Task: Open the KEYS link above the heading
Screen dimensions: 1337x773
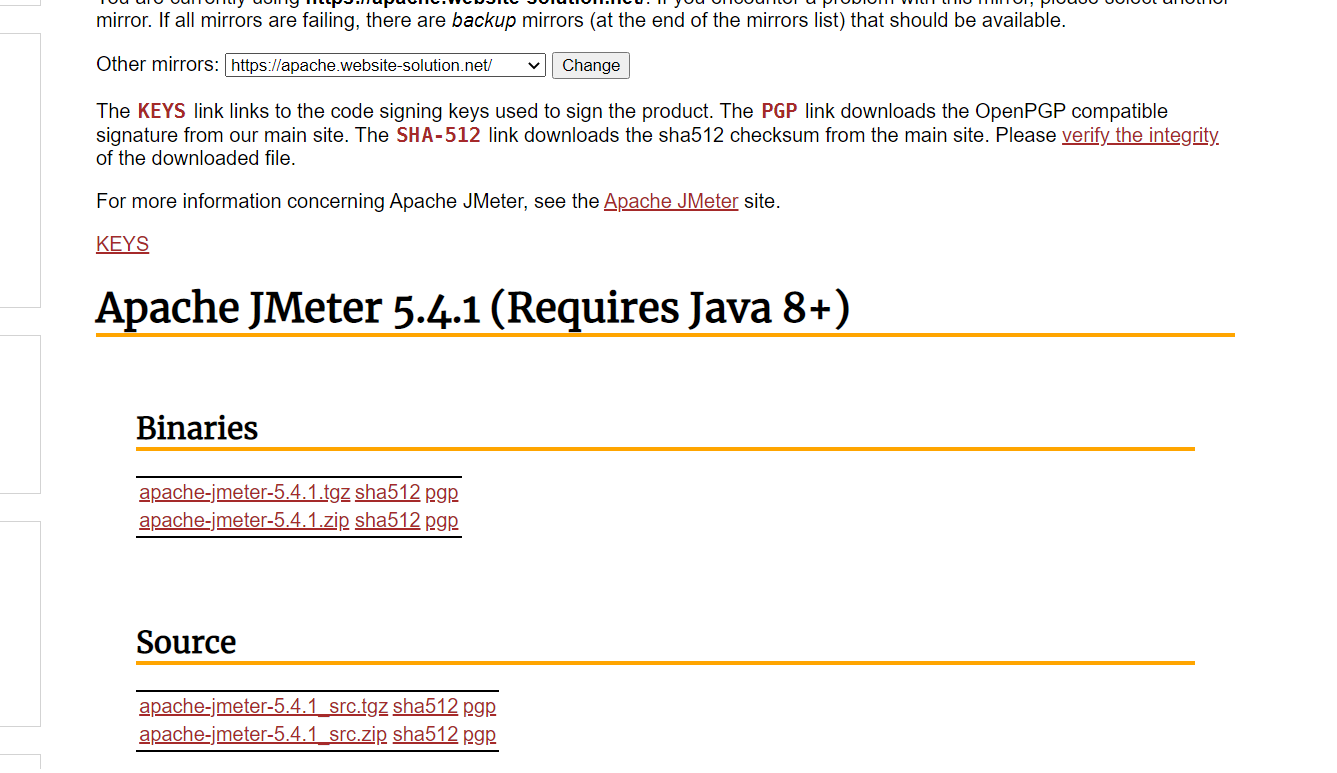Action: point(122,244)
